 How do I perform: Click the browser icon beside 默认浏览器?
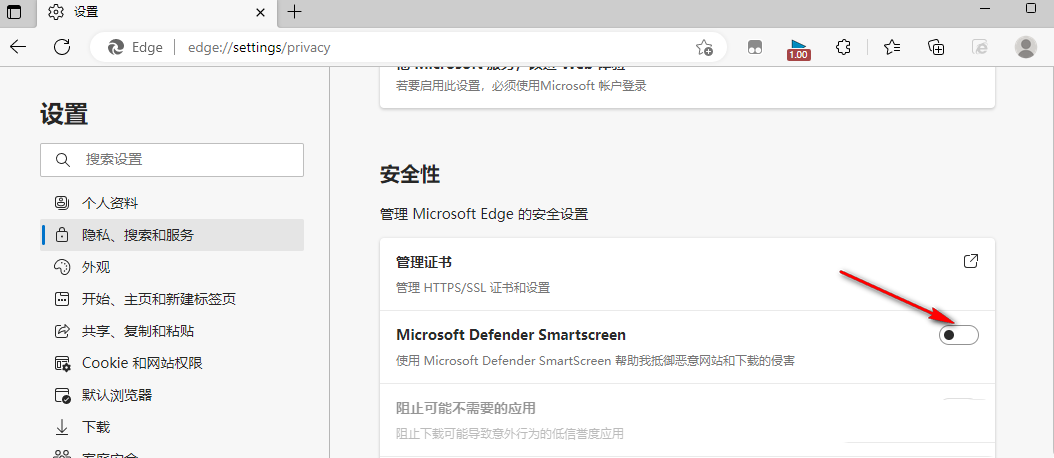click(62, 395)
